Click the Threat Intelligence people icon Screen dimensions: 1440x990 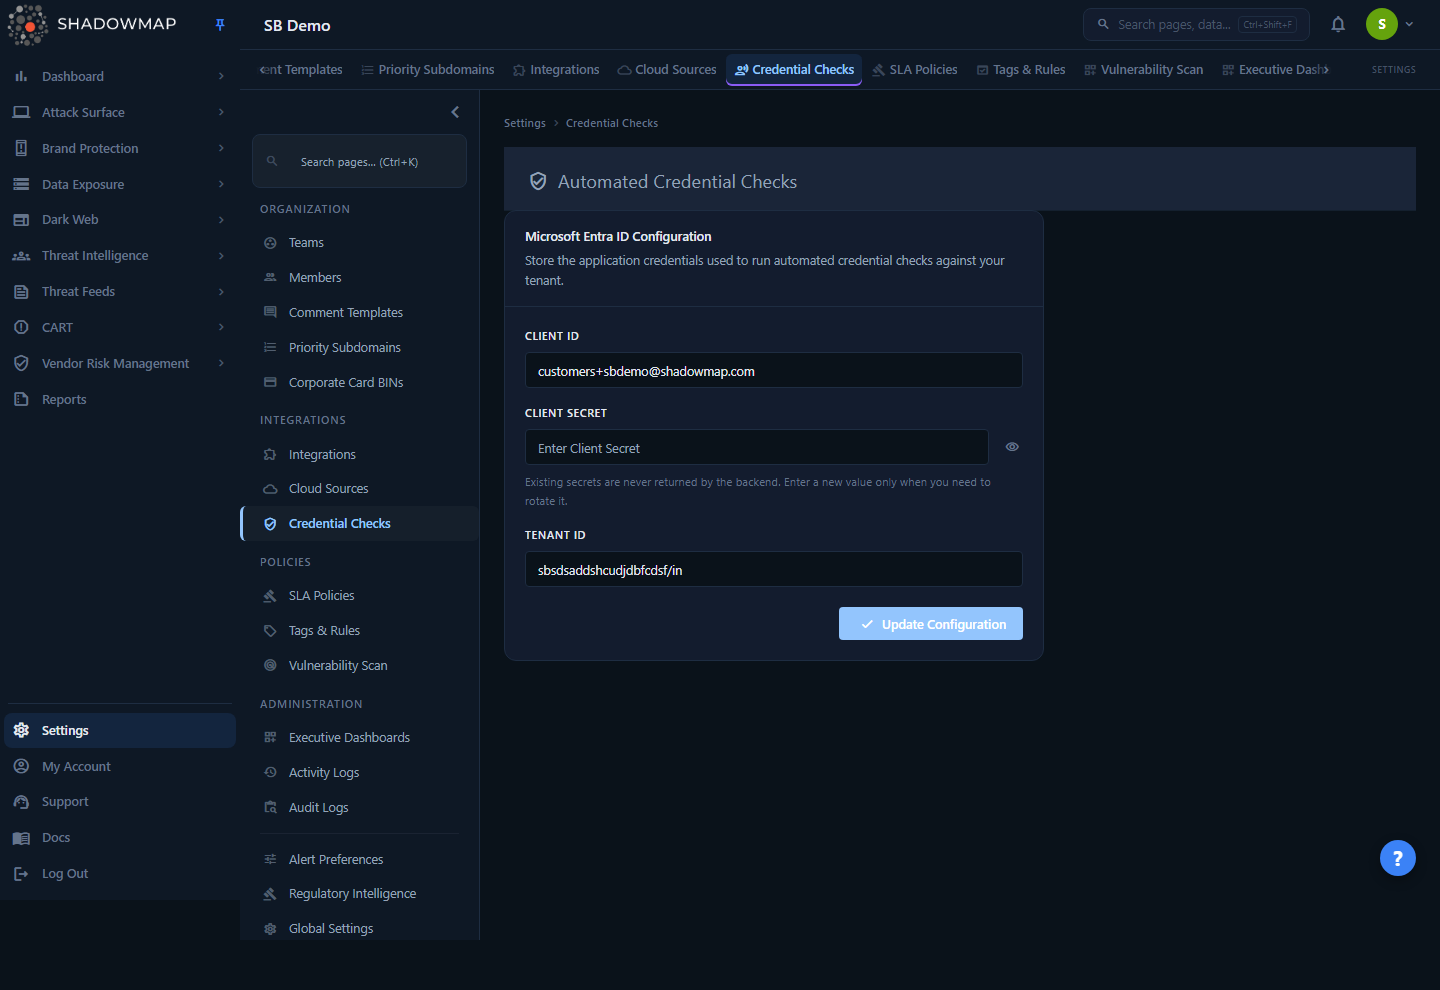[x=21, y=256]
